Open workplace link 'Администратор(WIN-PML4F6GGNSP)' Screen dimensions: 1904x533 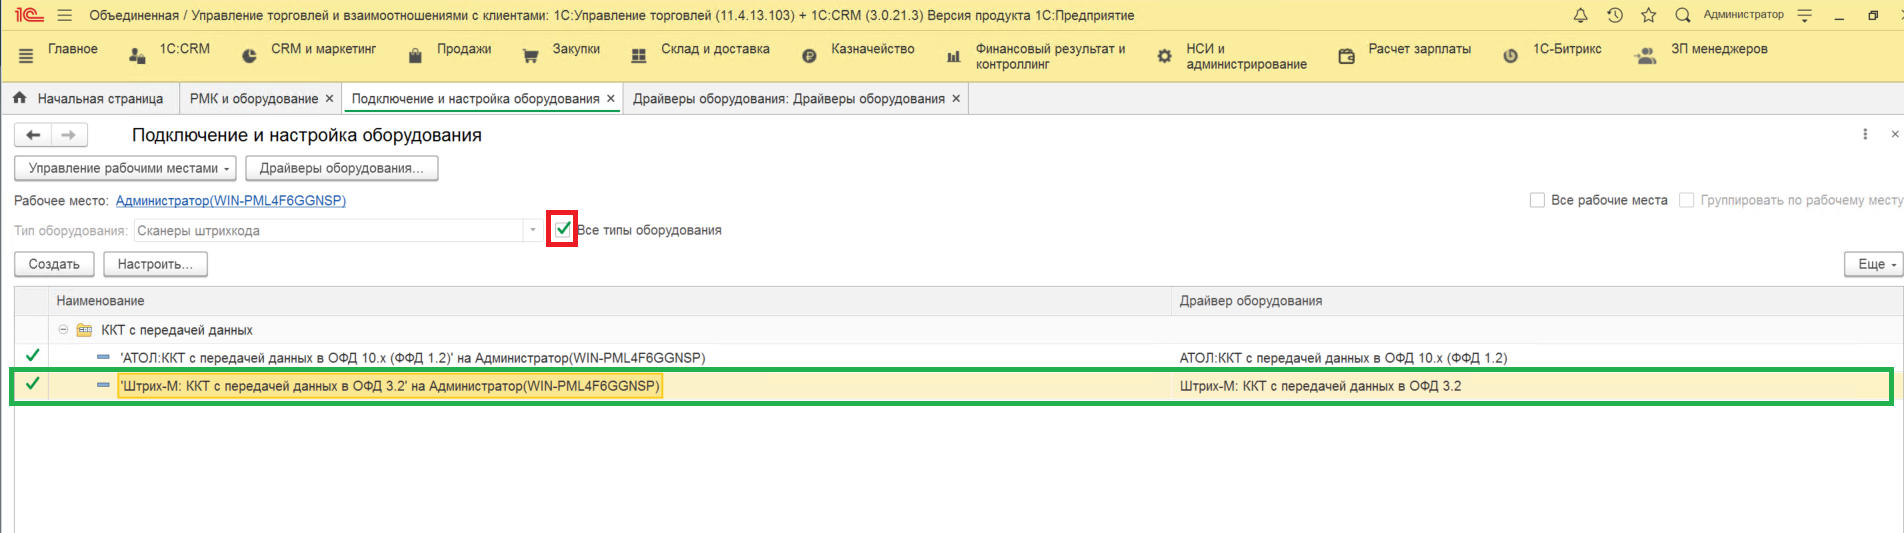230,200
